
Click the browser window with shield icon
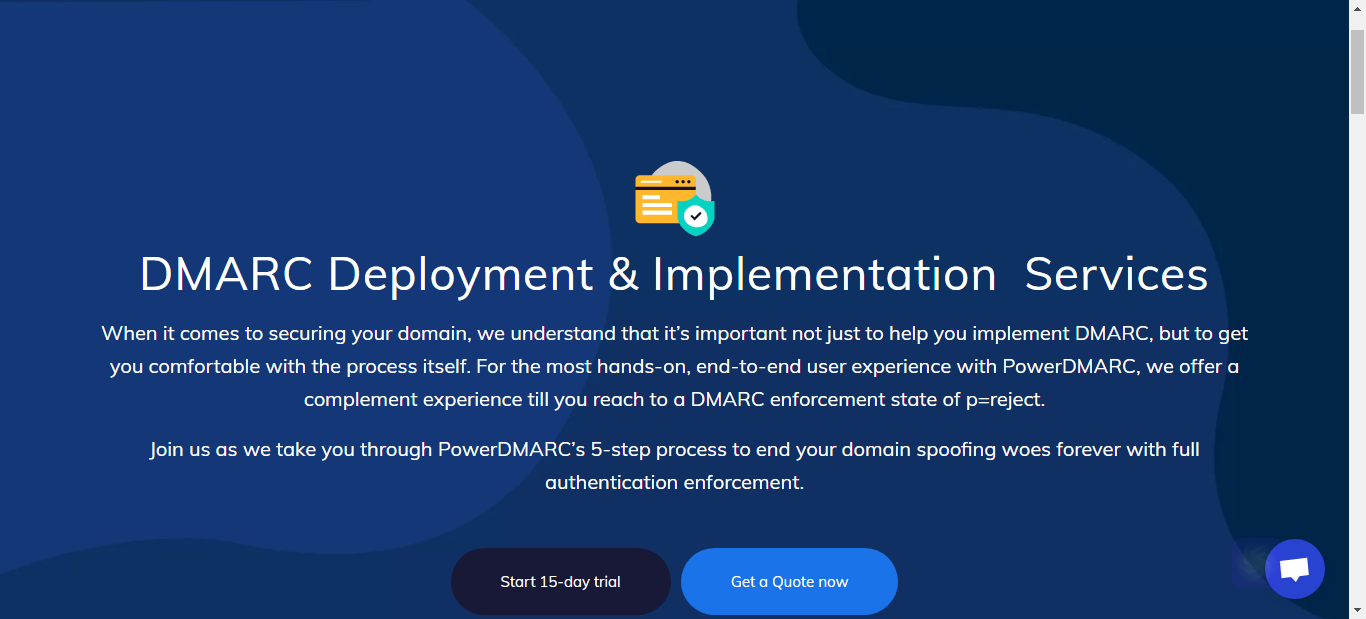[675, 198]
